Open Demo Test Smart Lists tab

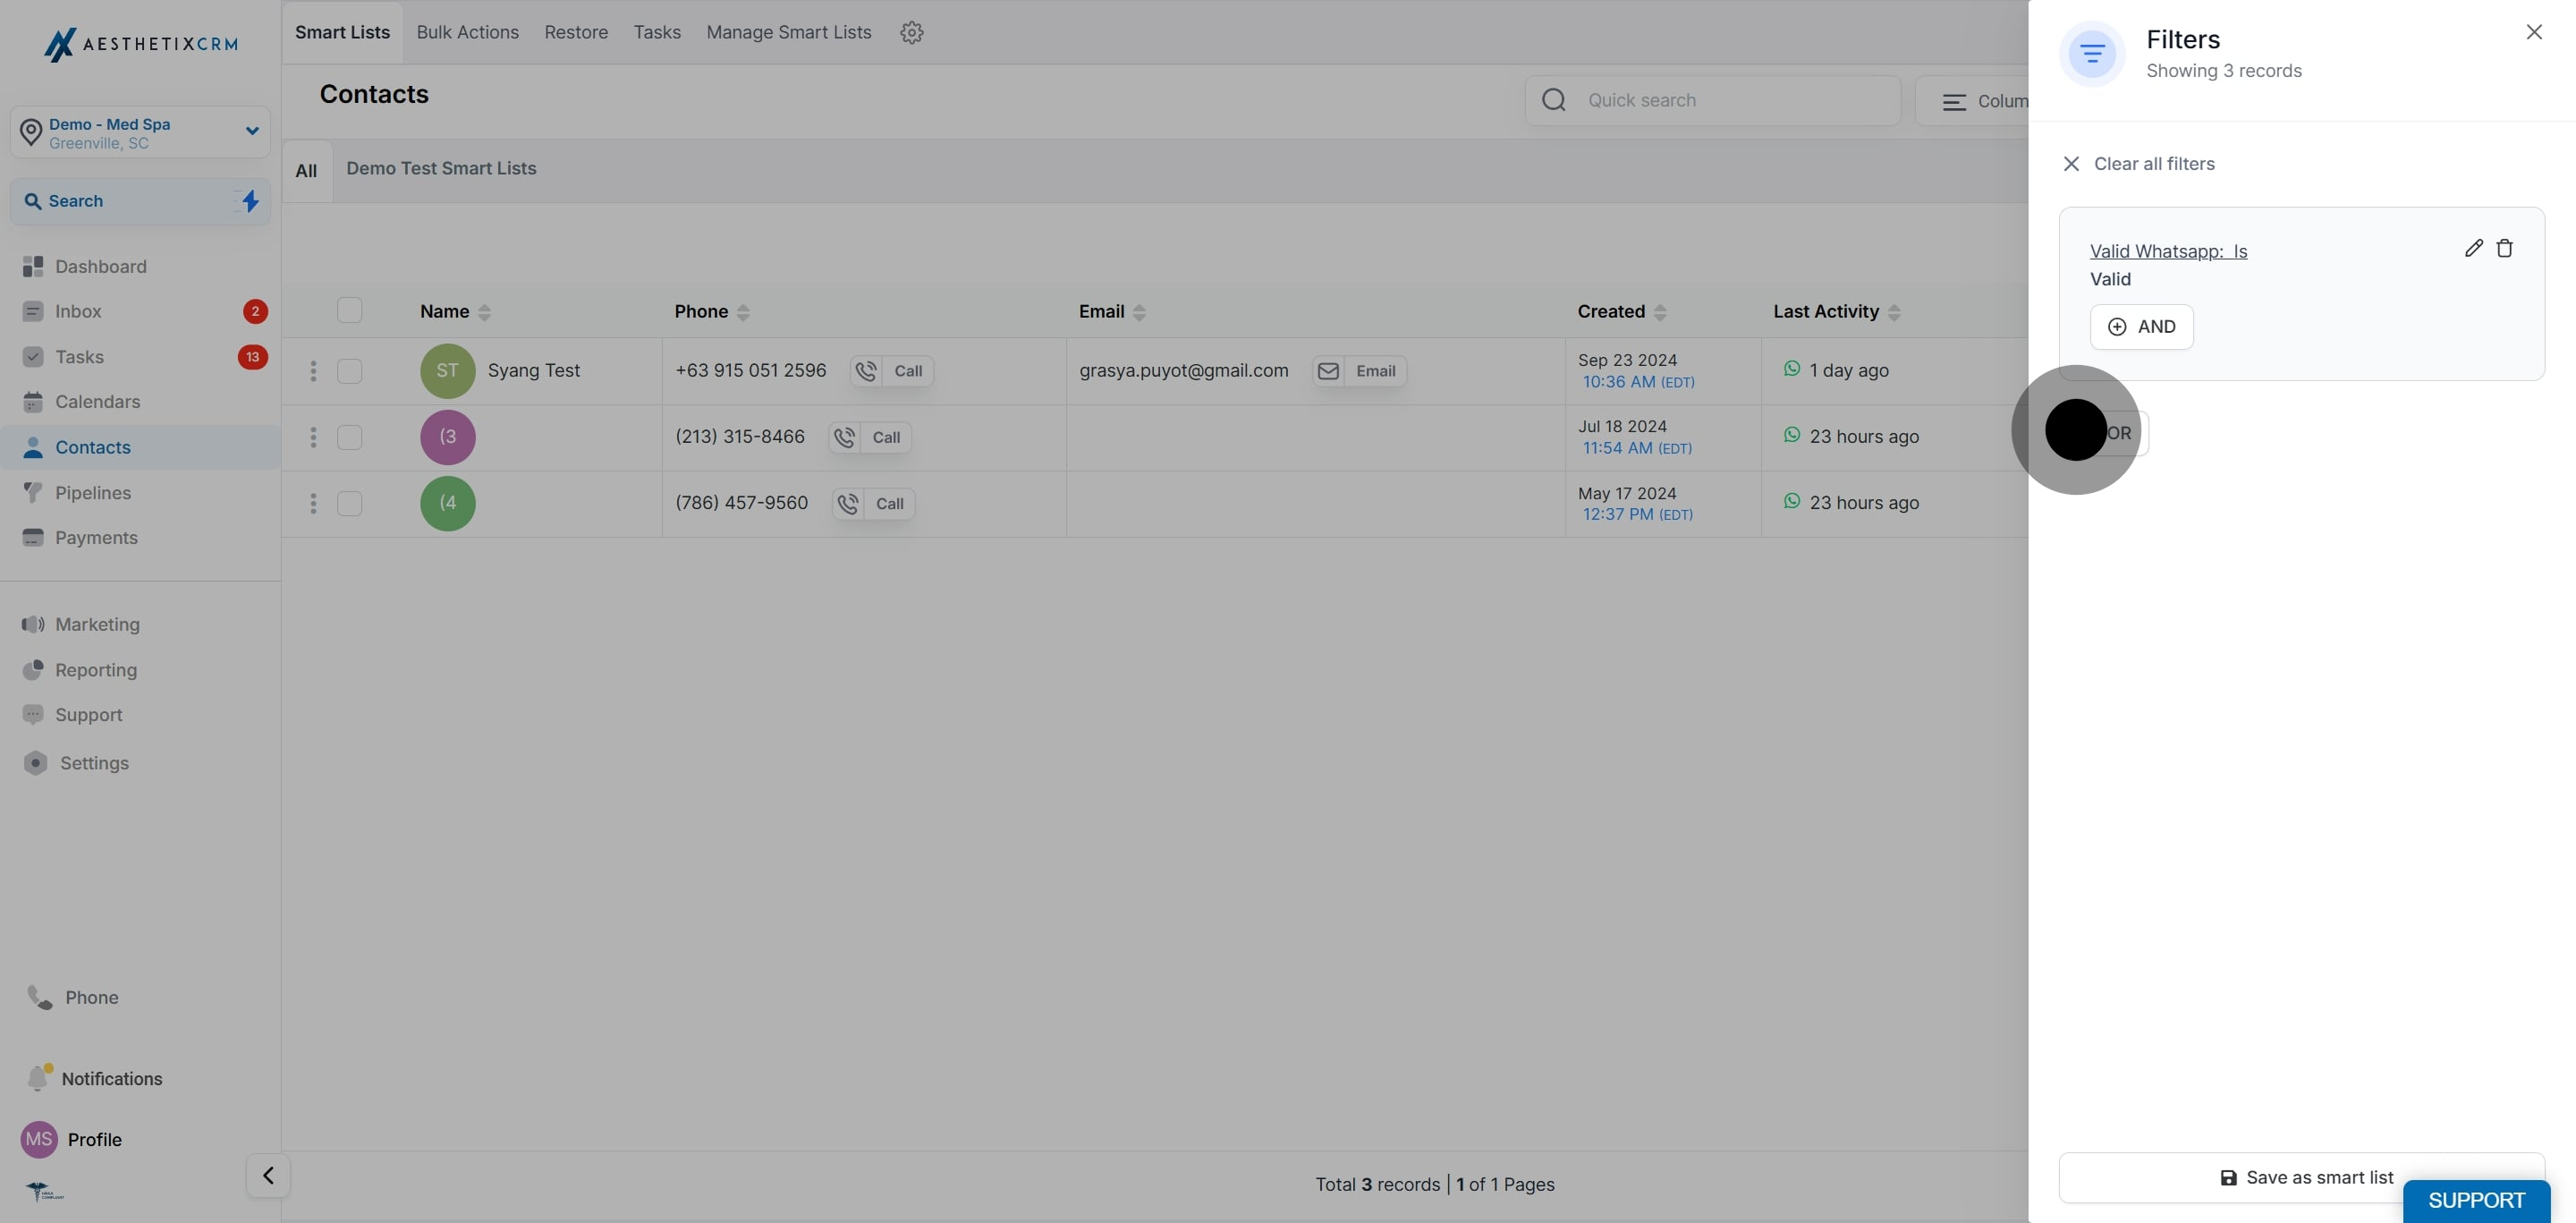click(x=441, y=168)
